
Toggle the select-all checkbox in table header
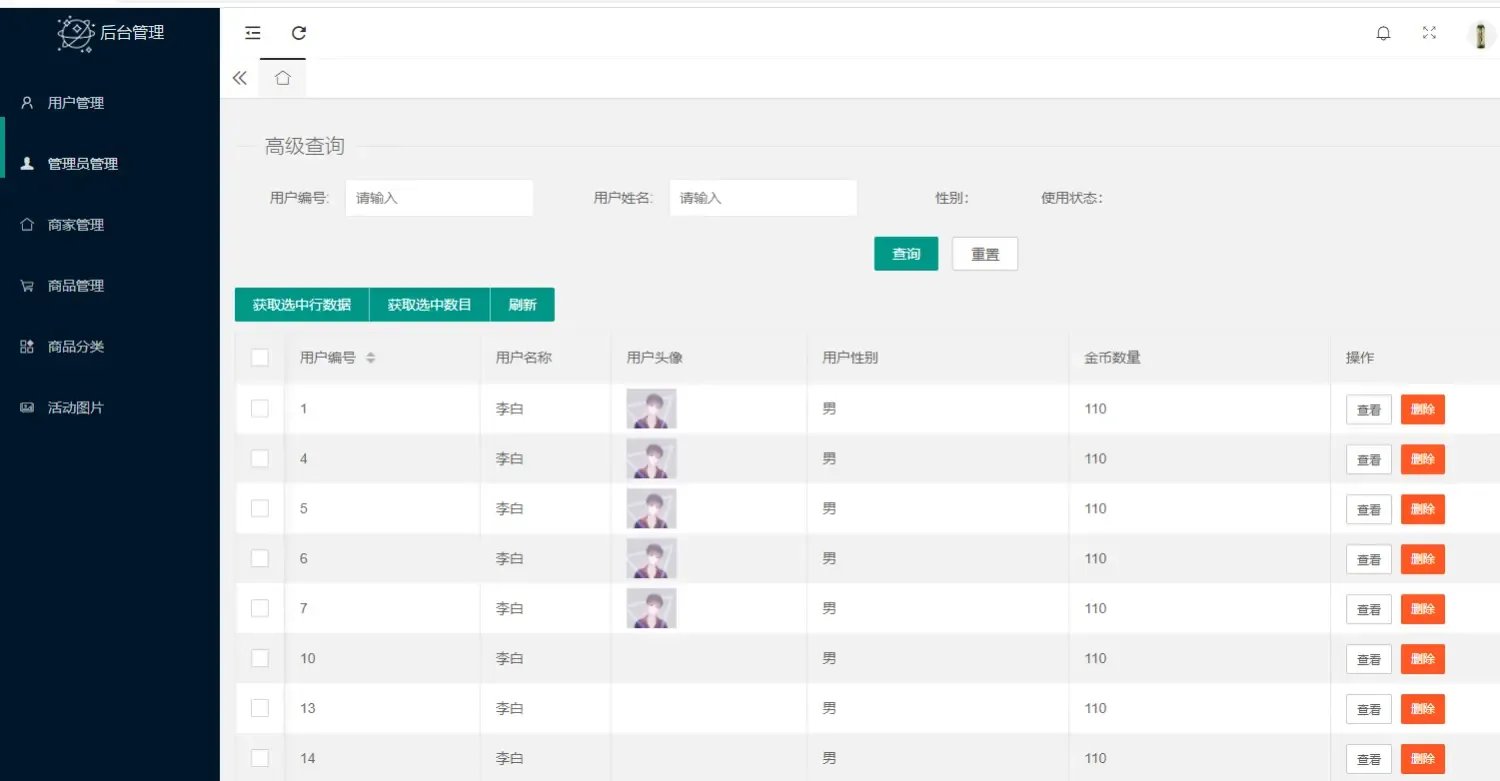pos(260,358)
